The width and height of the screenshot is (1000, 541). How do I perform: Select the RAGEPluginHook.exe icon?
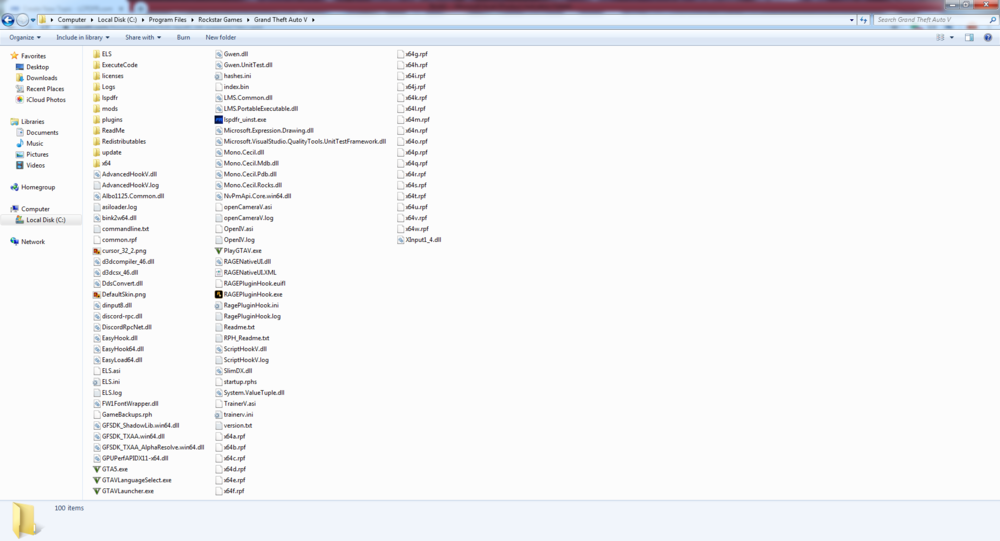click(219, 294)
